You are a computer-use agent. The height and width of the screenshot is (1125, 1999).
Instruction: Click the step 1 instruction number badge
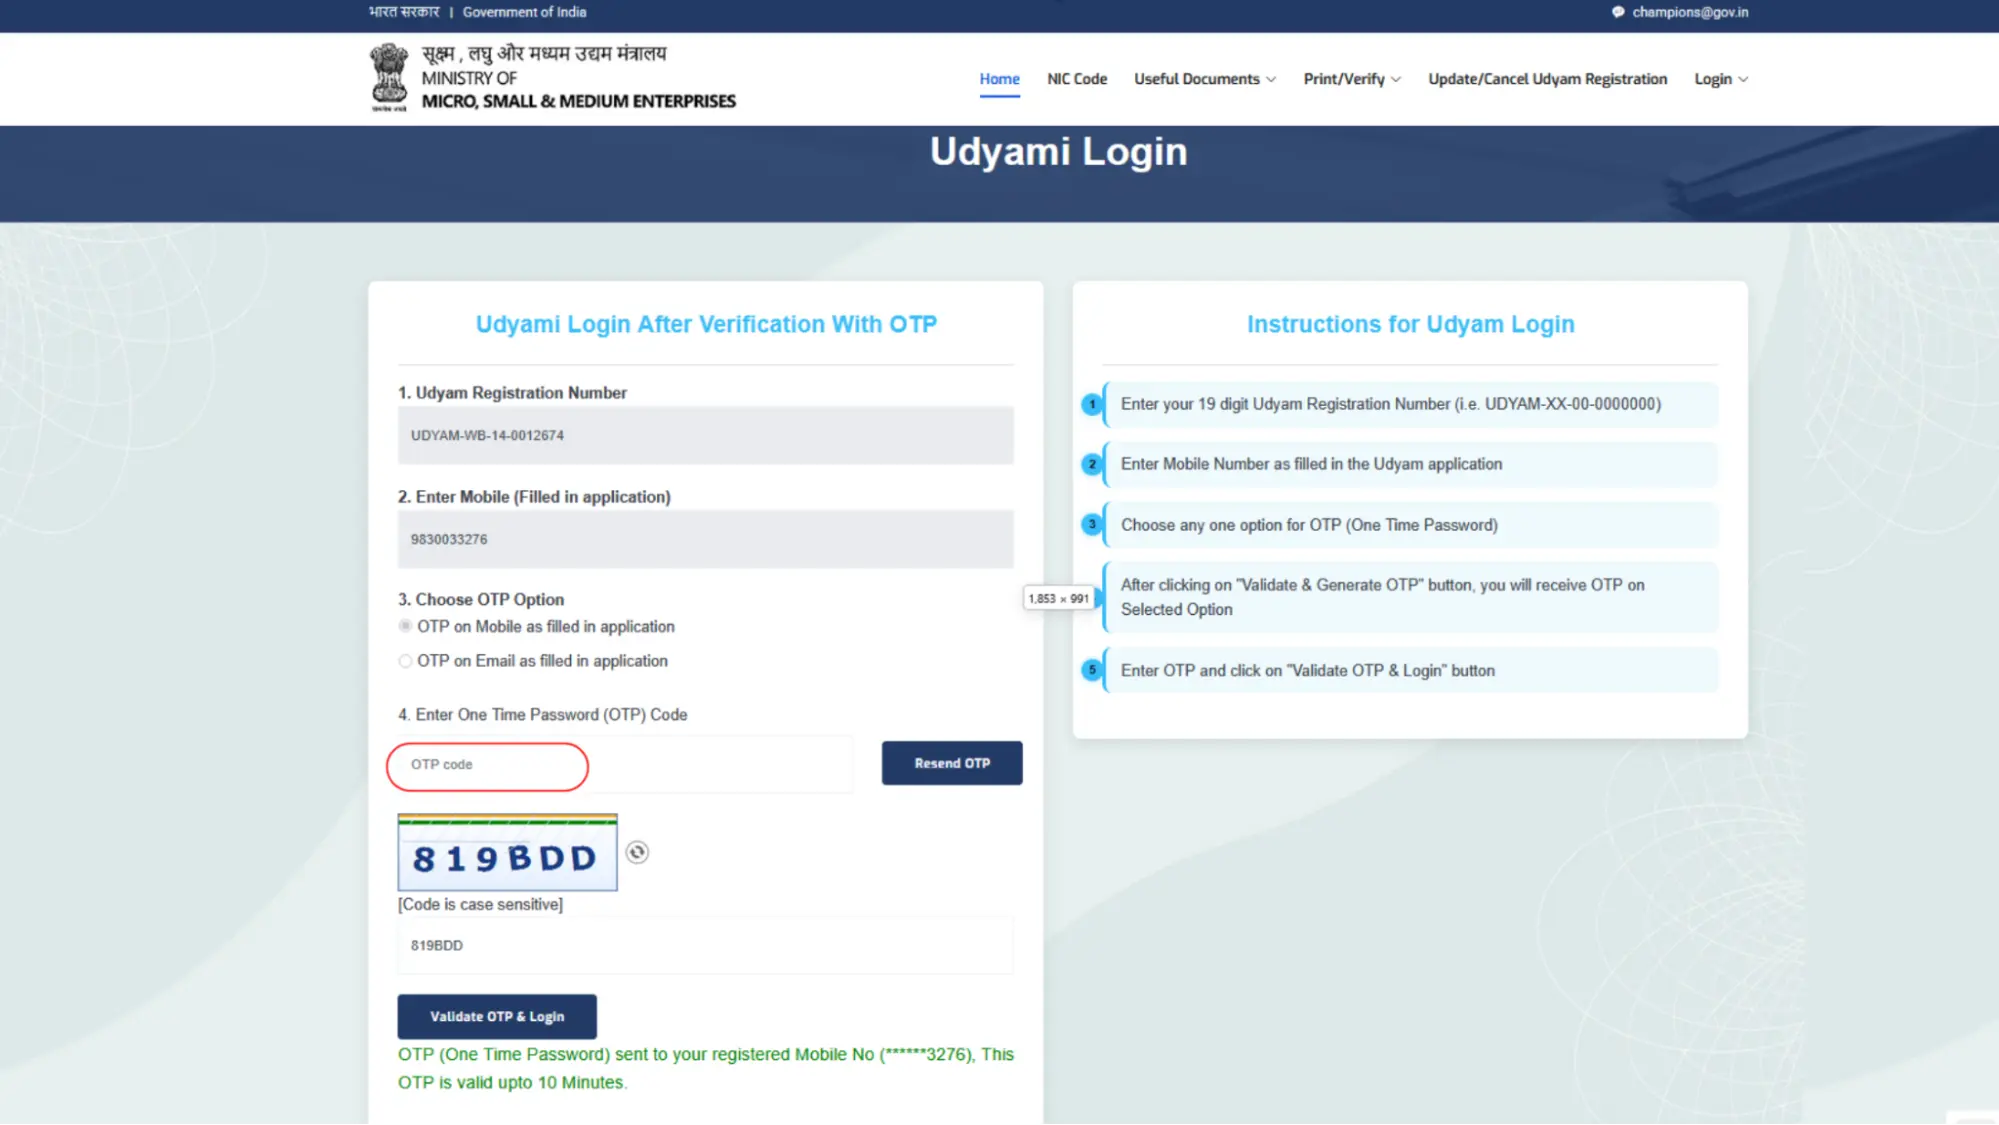tap(1092, 404)
